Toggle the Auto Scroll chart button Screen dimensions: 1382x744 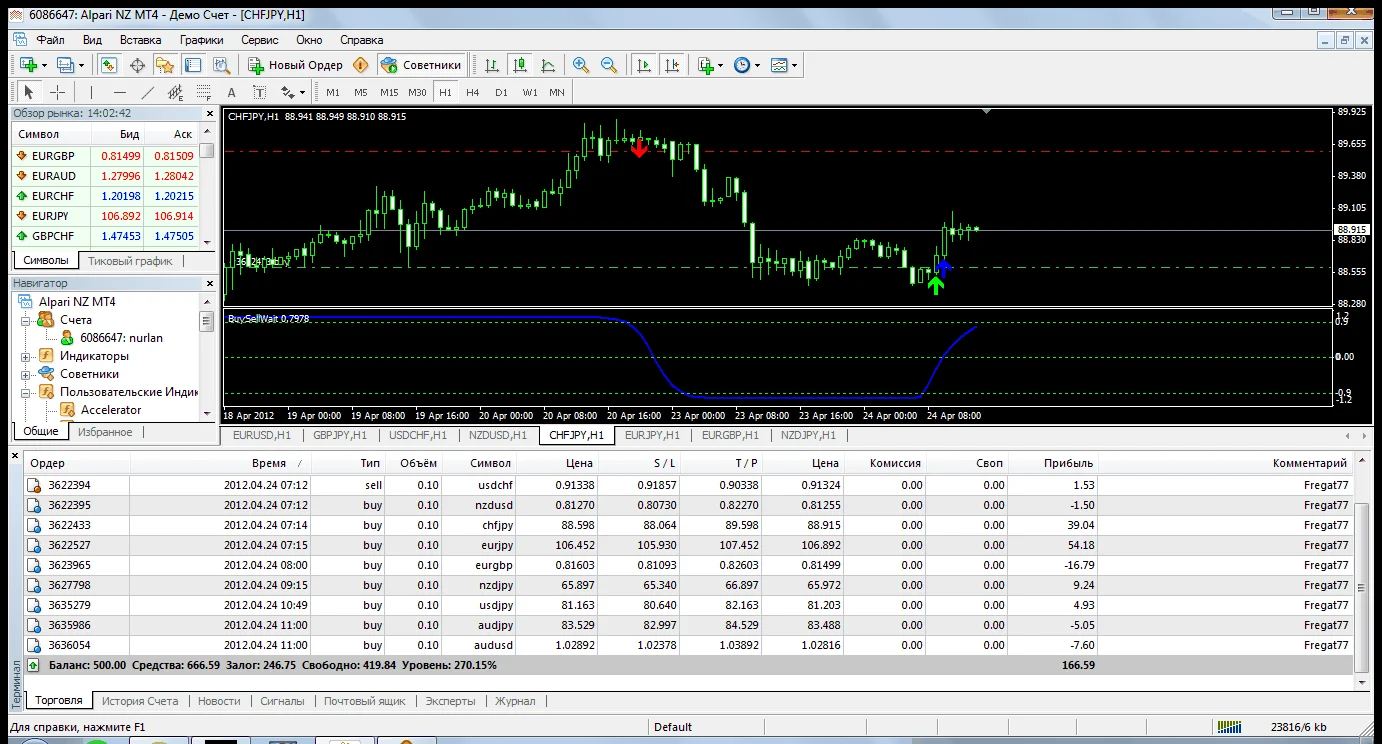643,65
